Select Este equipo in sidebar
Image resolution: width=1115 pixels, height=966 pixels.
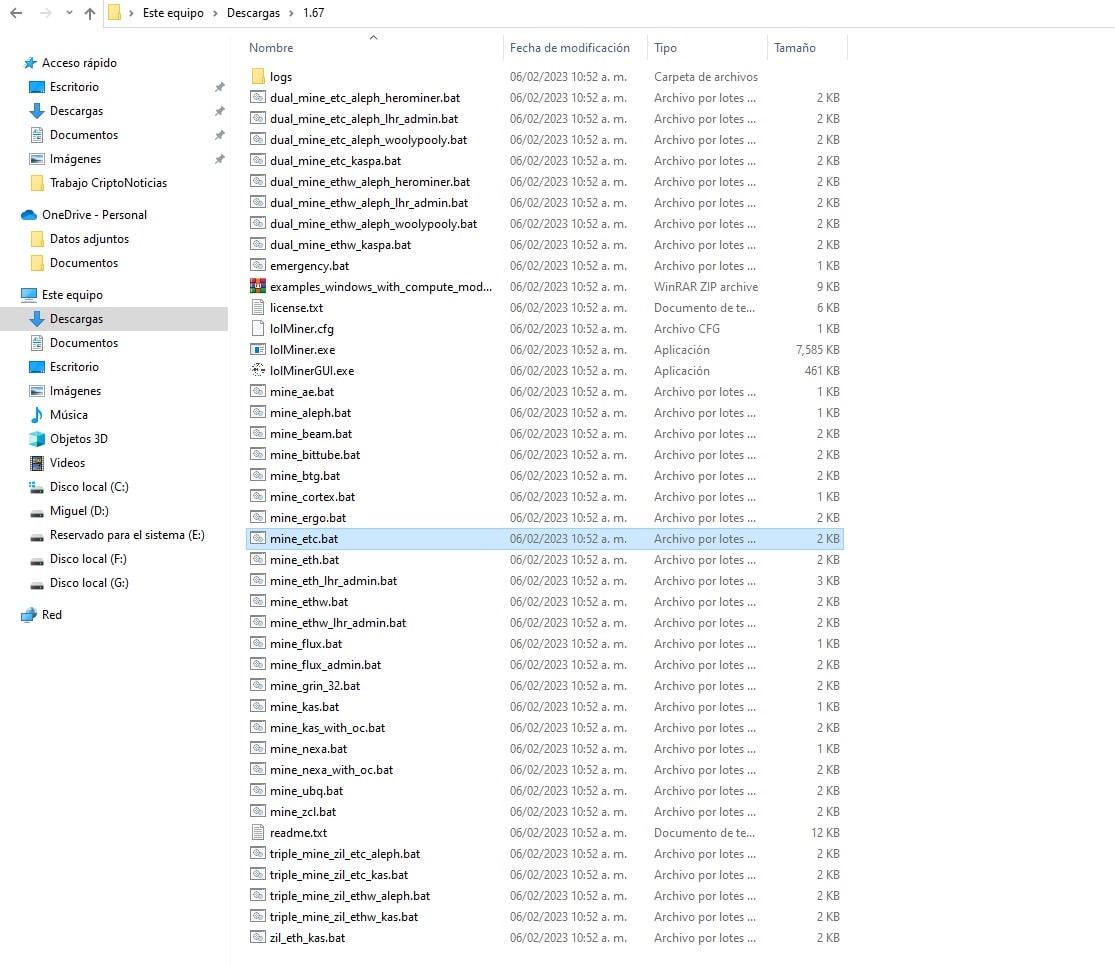72,294
